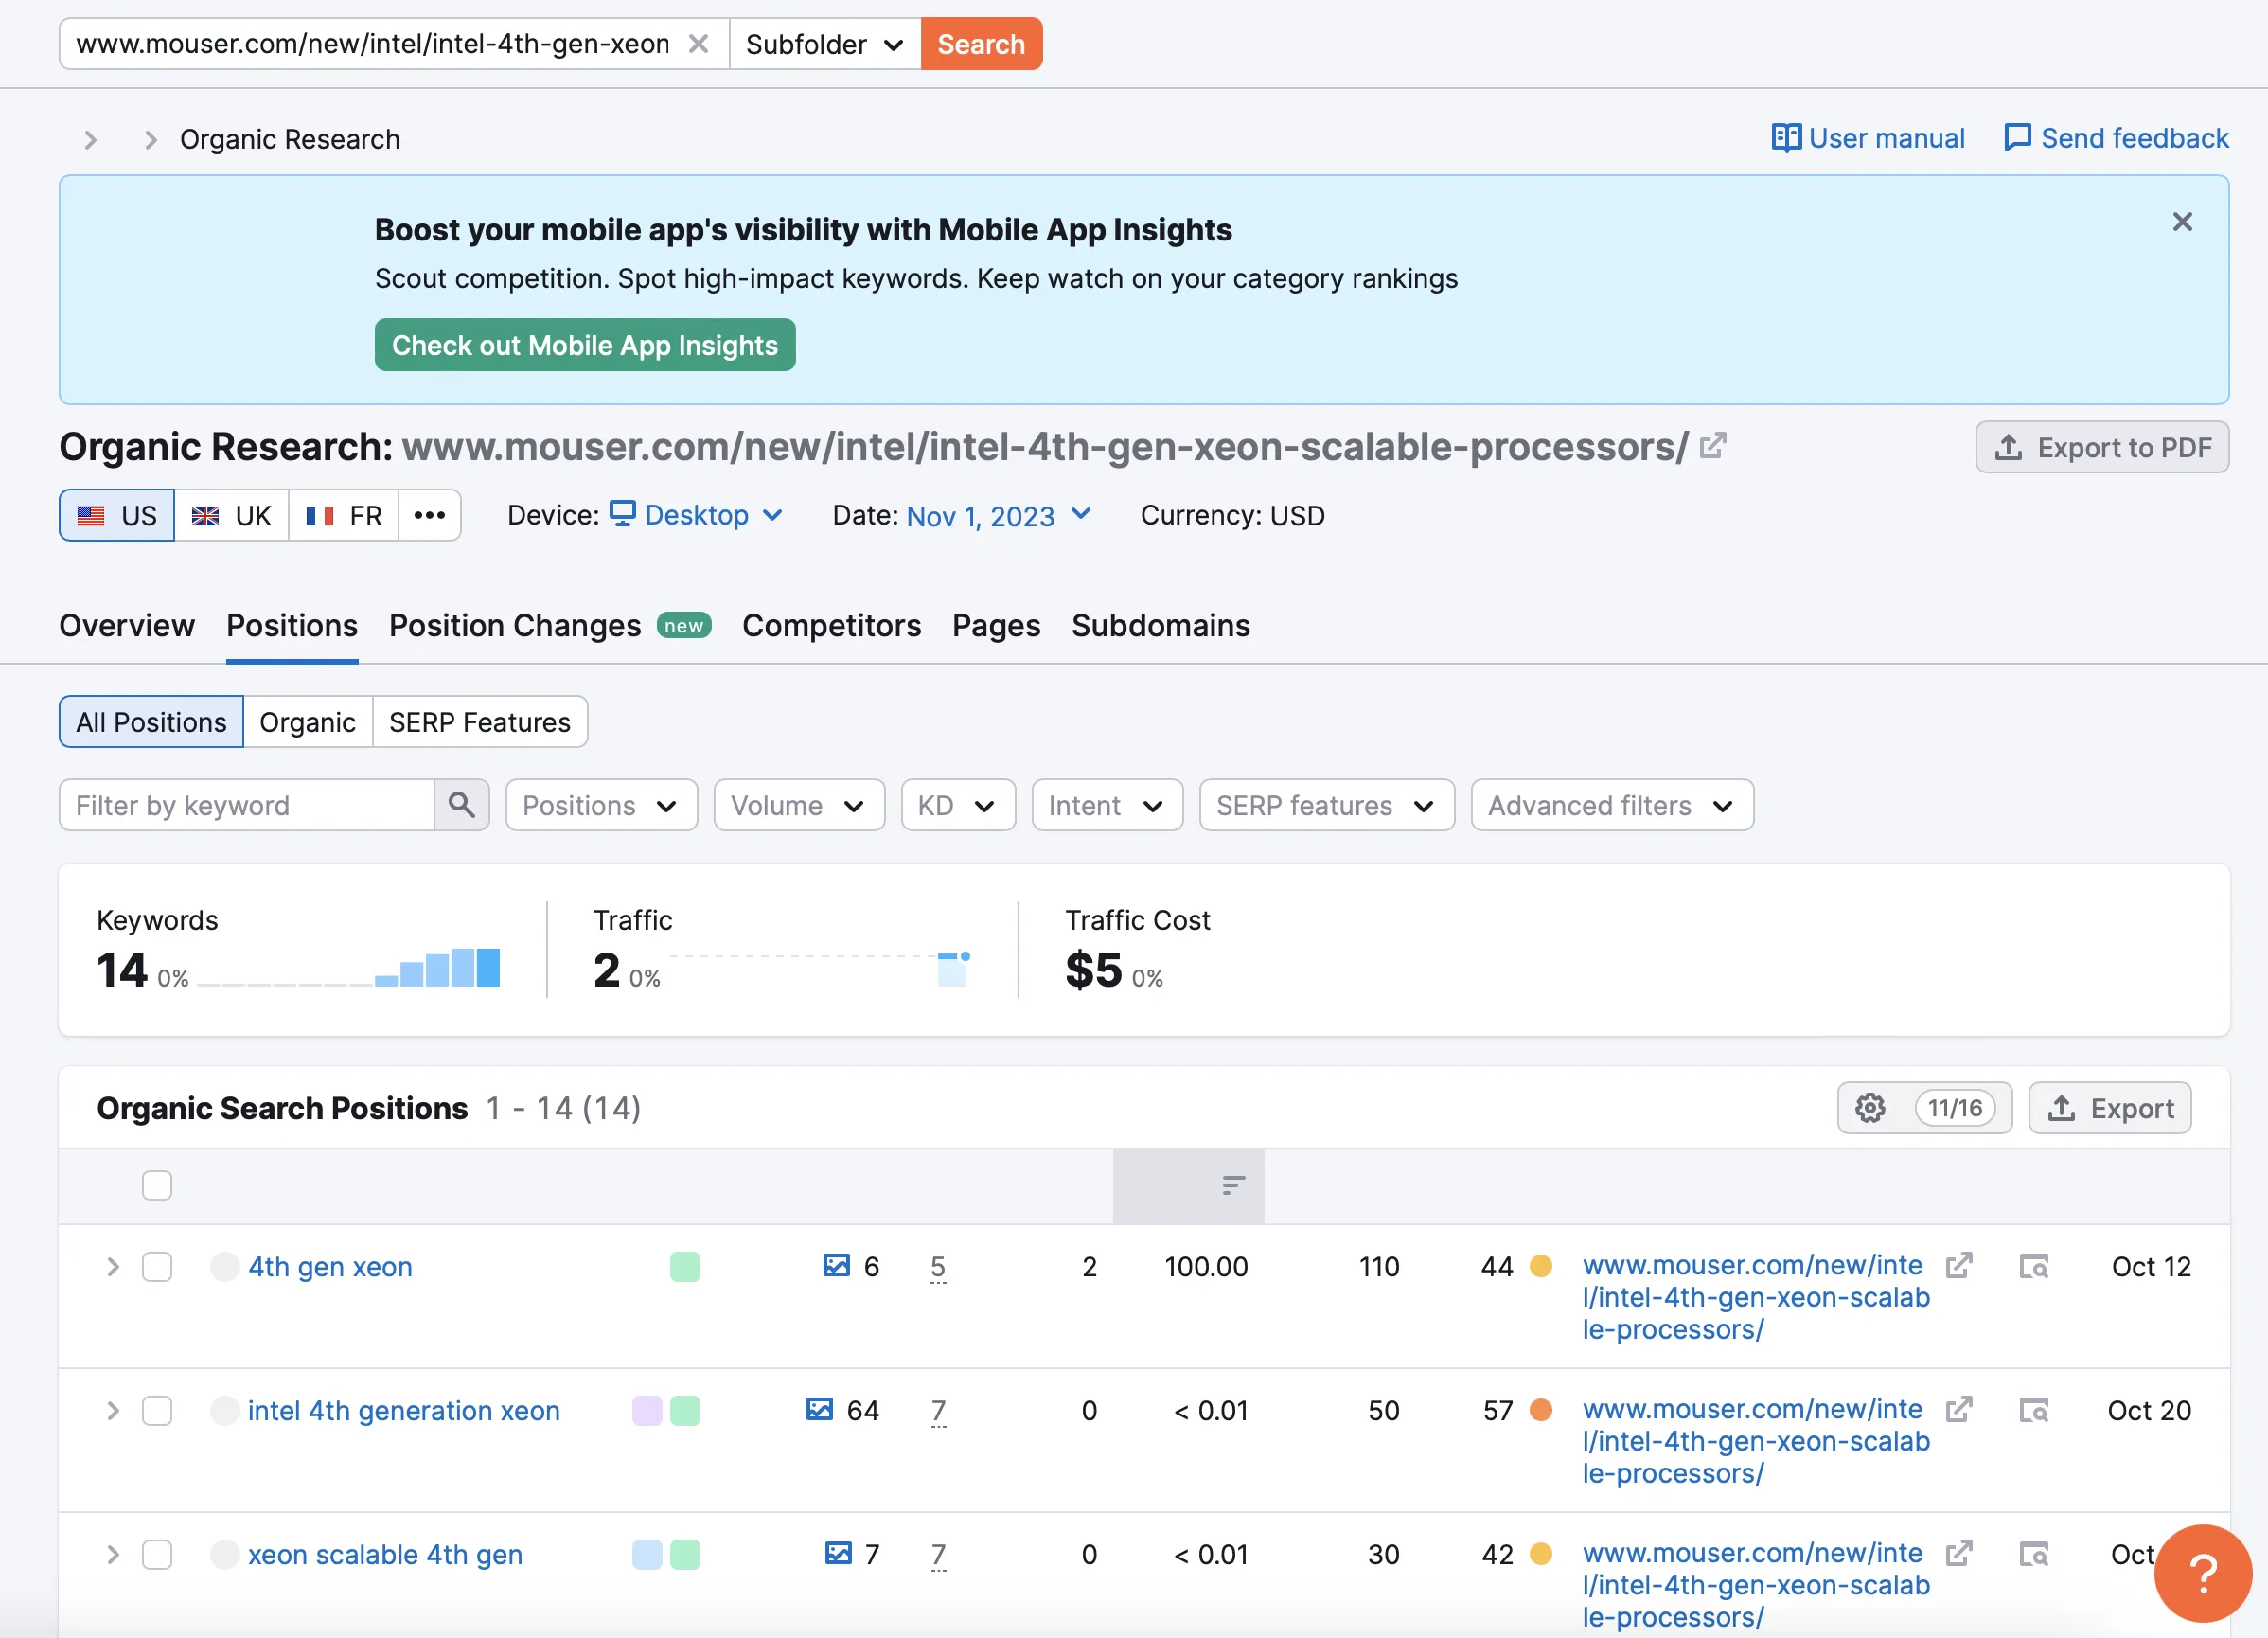This screenshot has height=1638, width=2268.
Task: Click add-to-list circle for 4th gen xeon
Action: pos(225,1267)
